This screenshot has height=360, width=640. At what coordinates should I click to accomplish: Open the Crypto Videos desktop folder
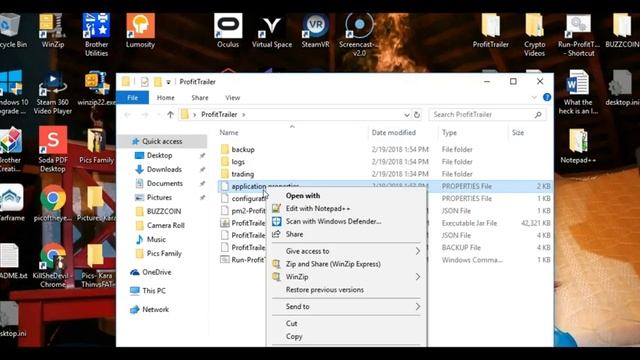[x=534, y=34]
